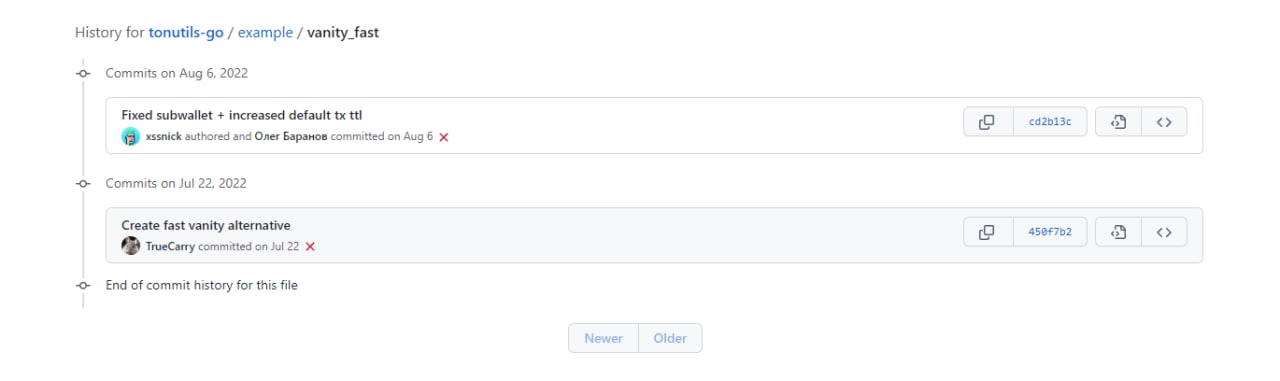Open commit hash 450f7b2

pyautogui.click(x=1050, y=232)
